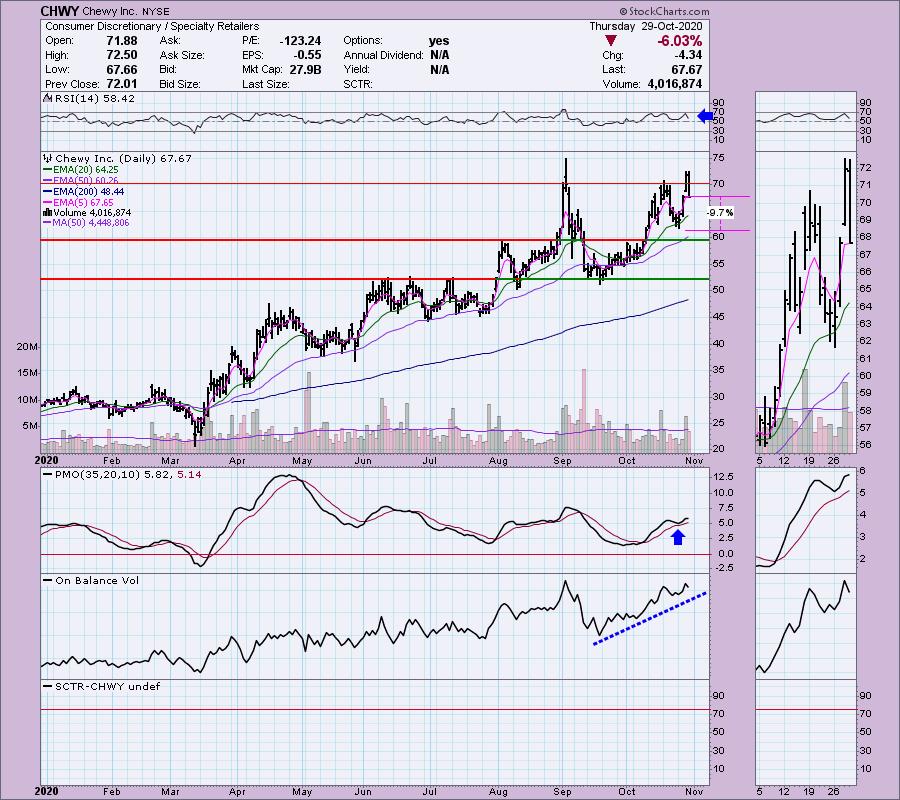Click the 'SCTR:' label in the header

358,84
